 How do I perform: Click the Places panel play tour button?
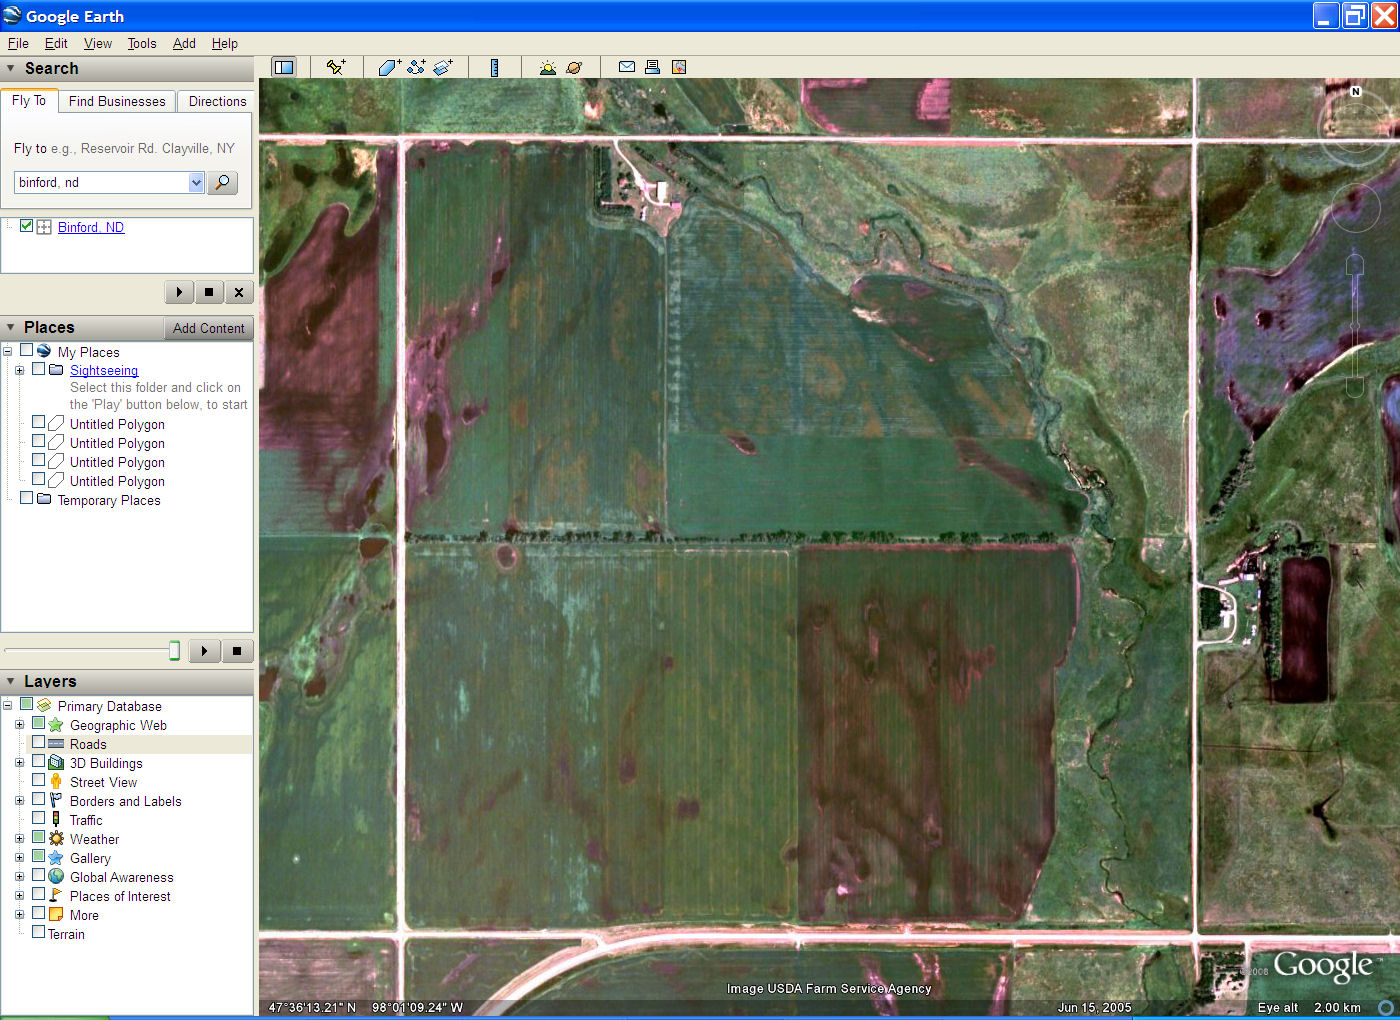[204, 651]
